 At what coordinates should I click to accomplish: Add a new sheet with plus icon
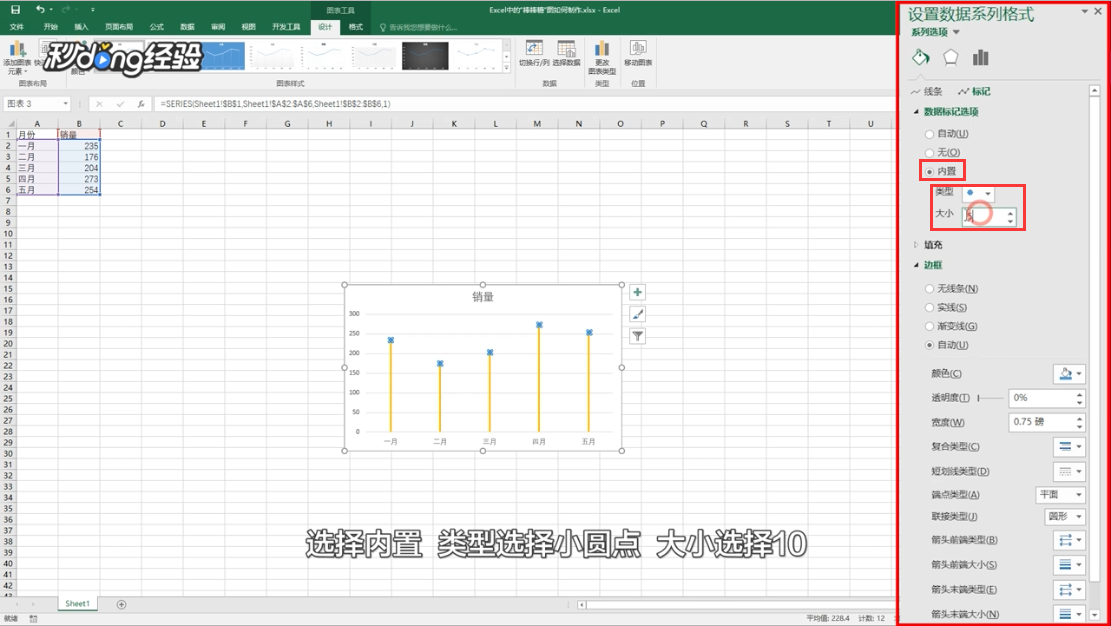[x=121, y=604]
